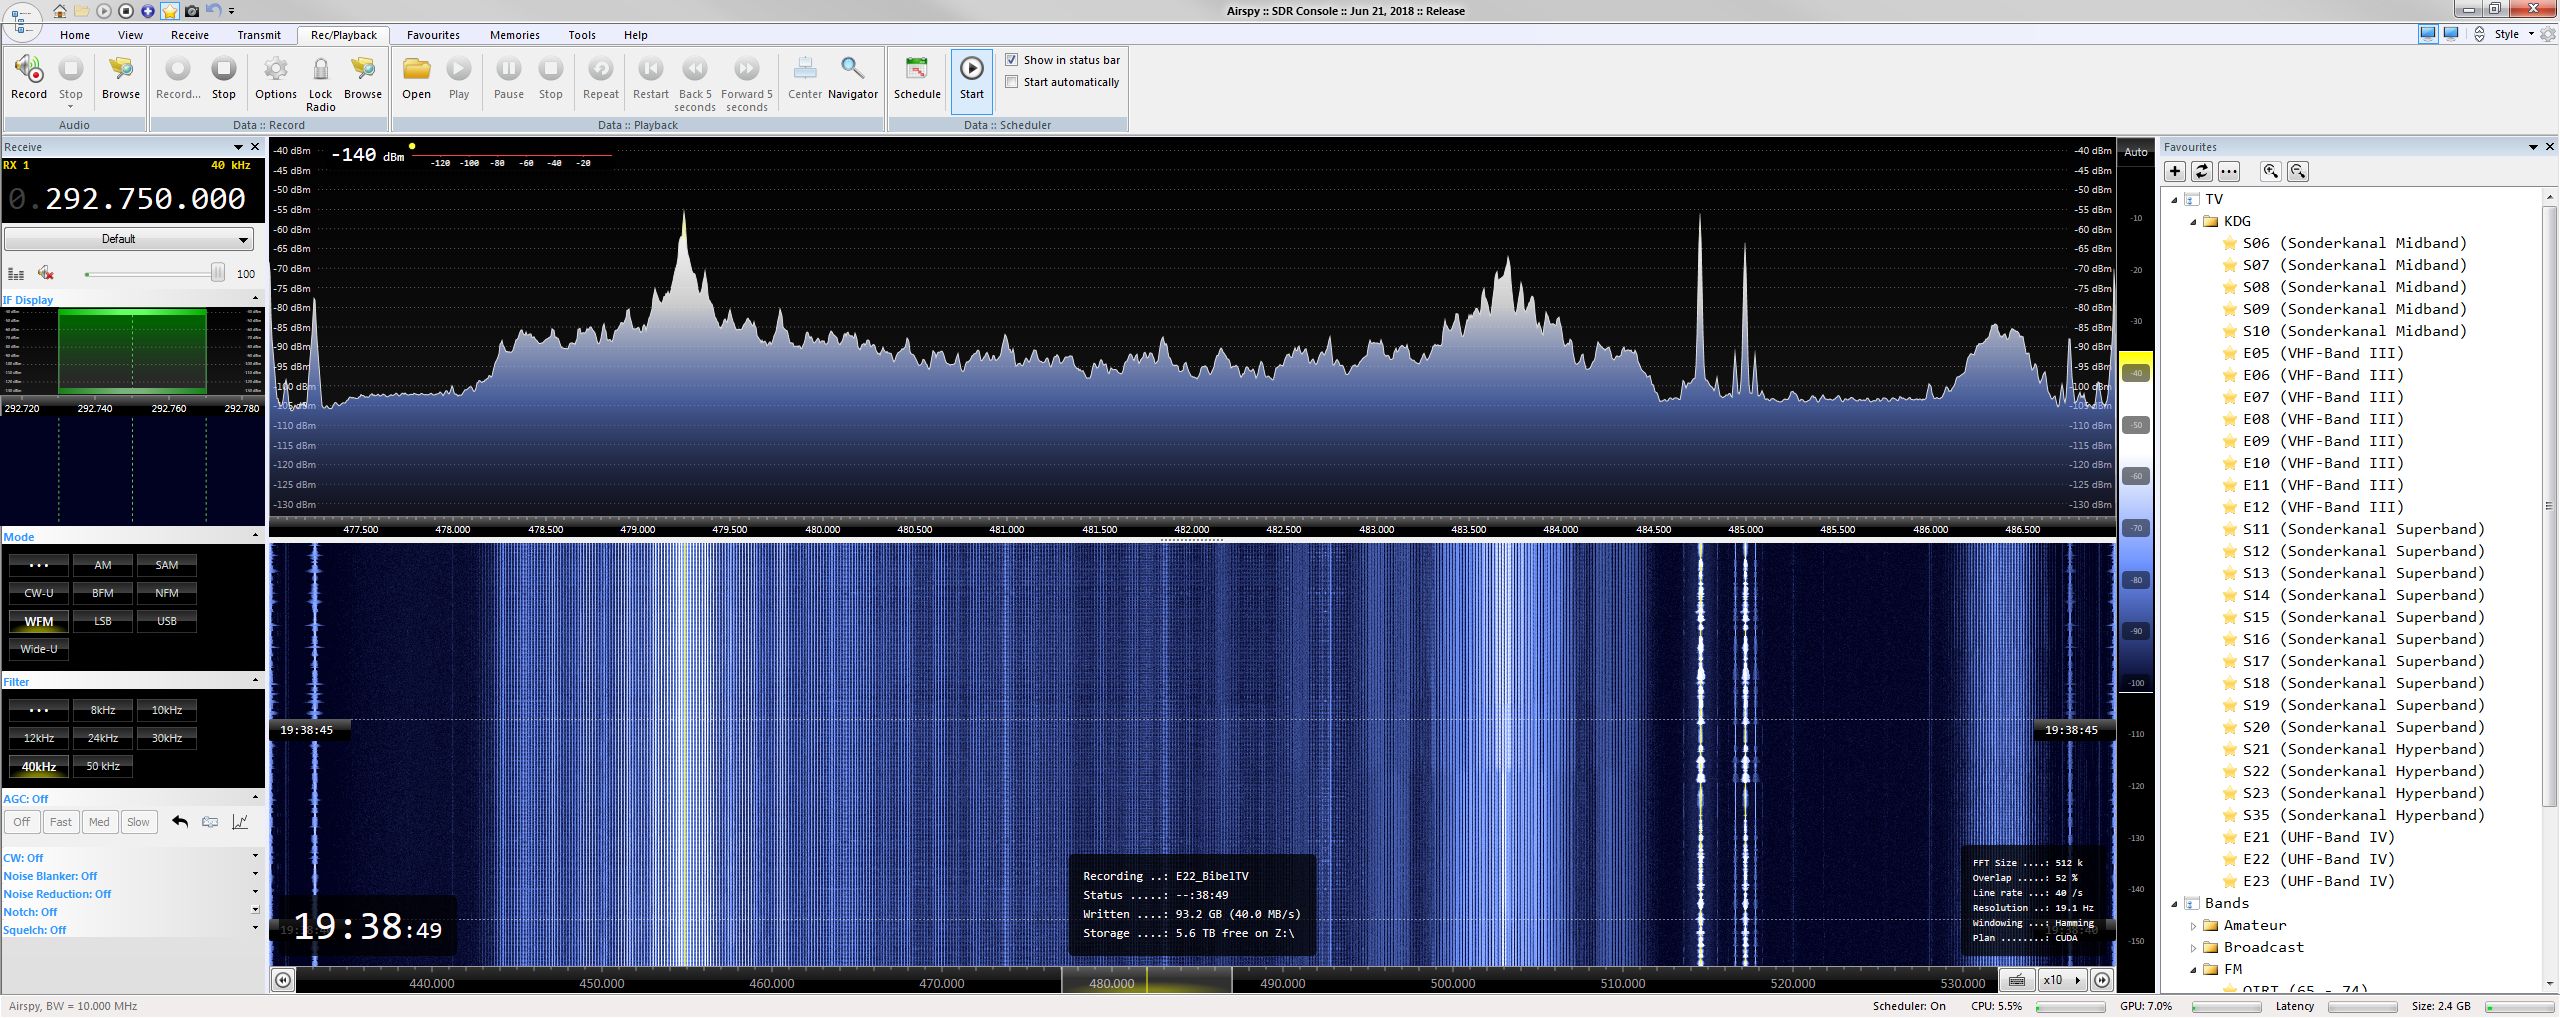Set AGC to Fast
The image size is (2560, 1018).
point(61,822)
